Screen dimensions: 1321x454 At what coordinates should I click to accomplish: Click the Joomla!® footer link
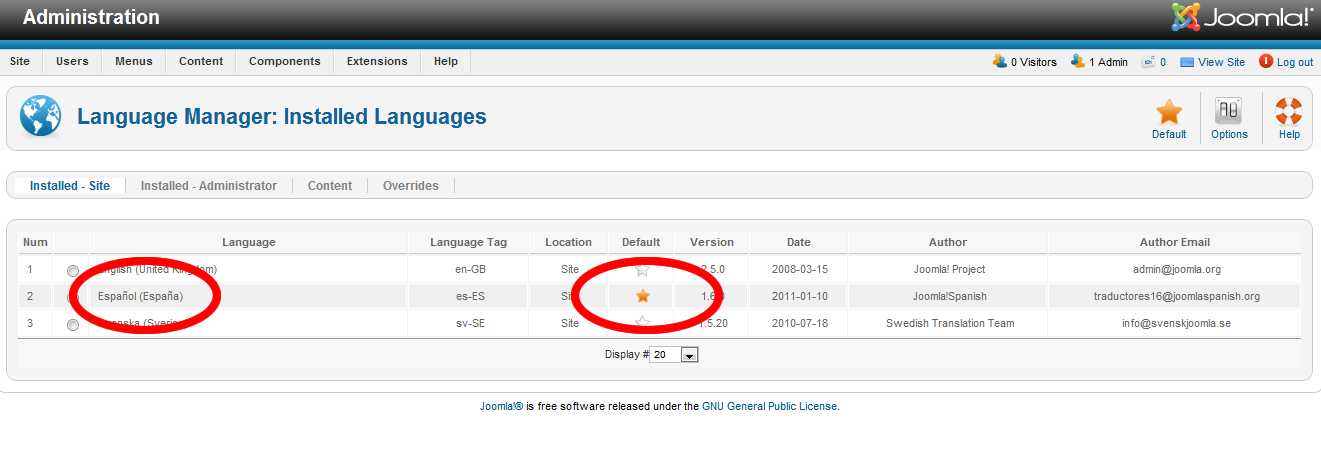[502, 407]
